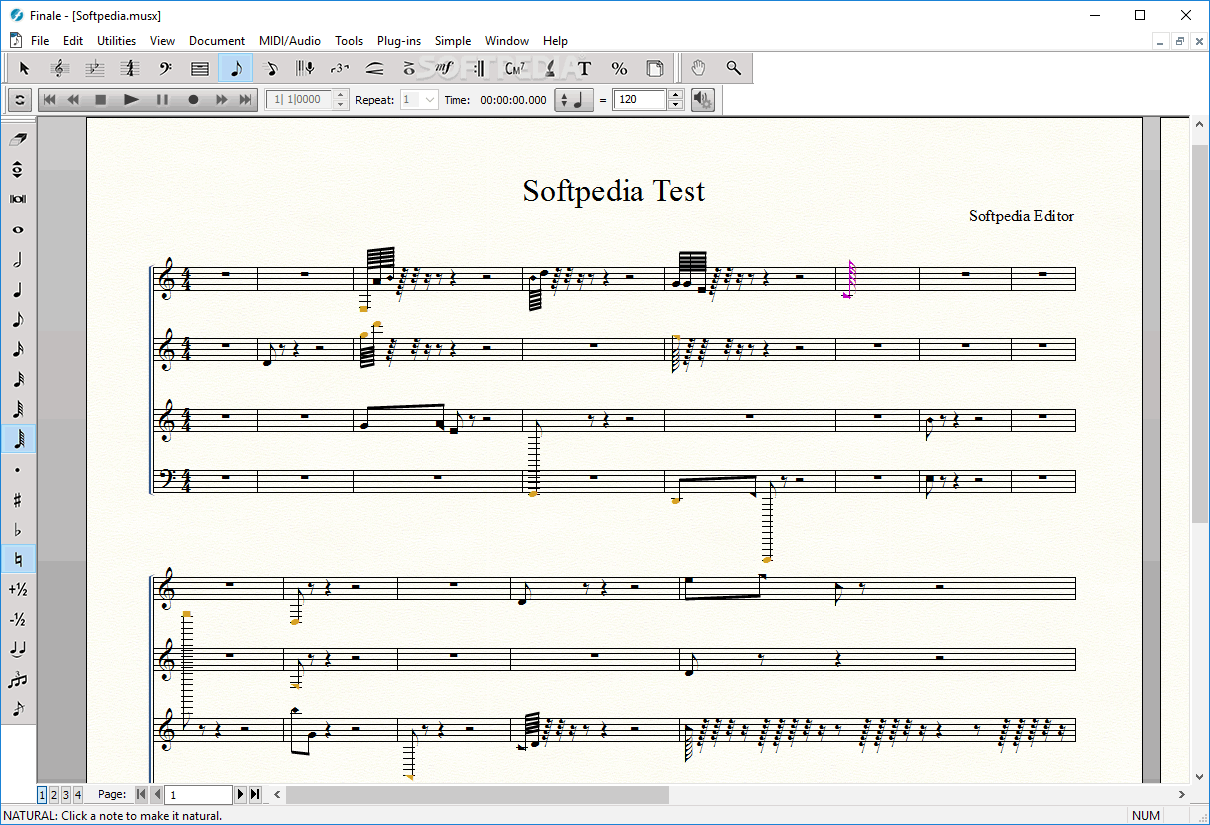Choose the Eraser in Simple Entry palette
Screen dimensions: 1210x825
(18, 140)
